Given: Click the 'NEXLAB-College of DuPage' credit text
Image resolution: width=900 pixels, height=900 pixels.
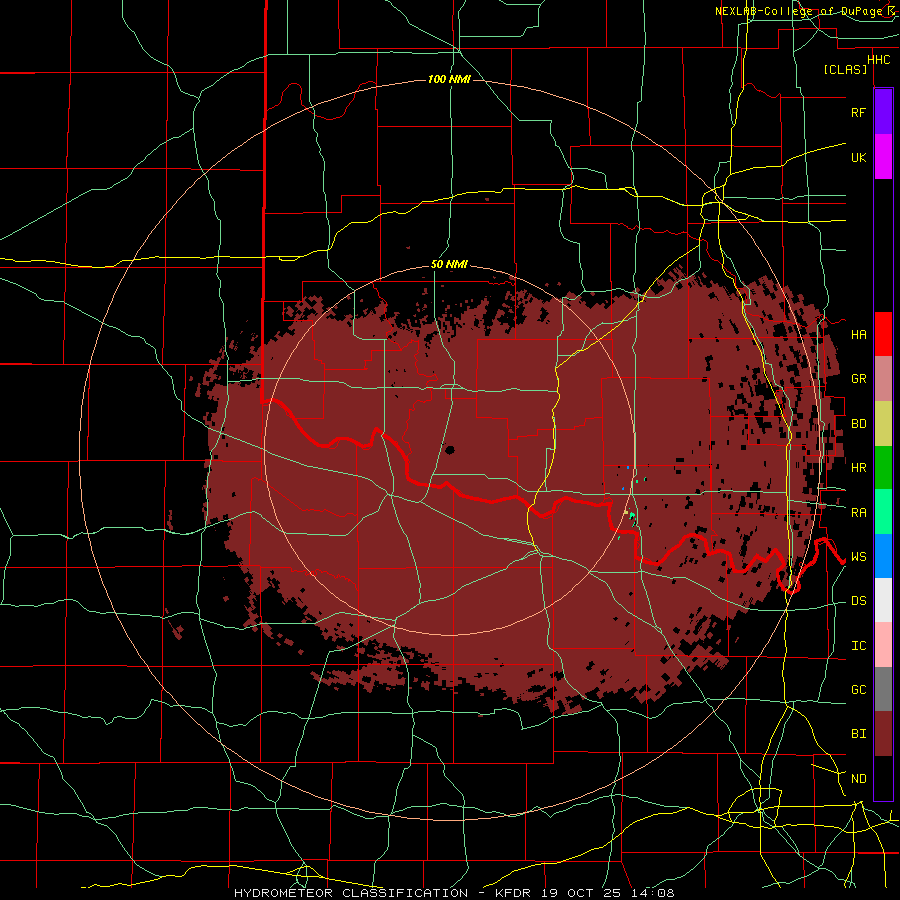Looking at the screenshot, I should point(797,11).
